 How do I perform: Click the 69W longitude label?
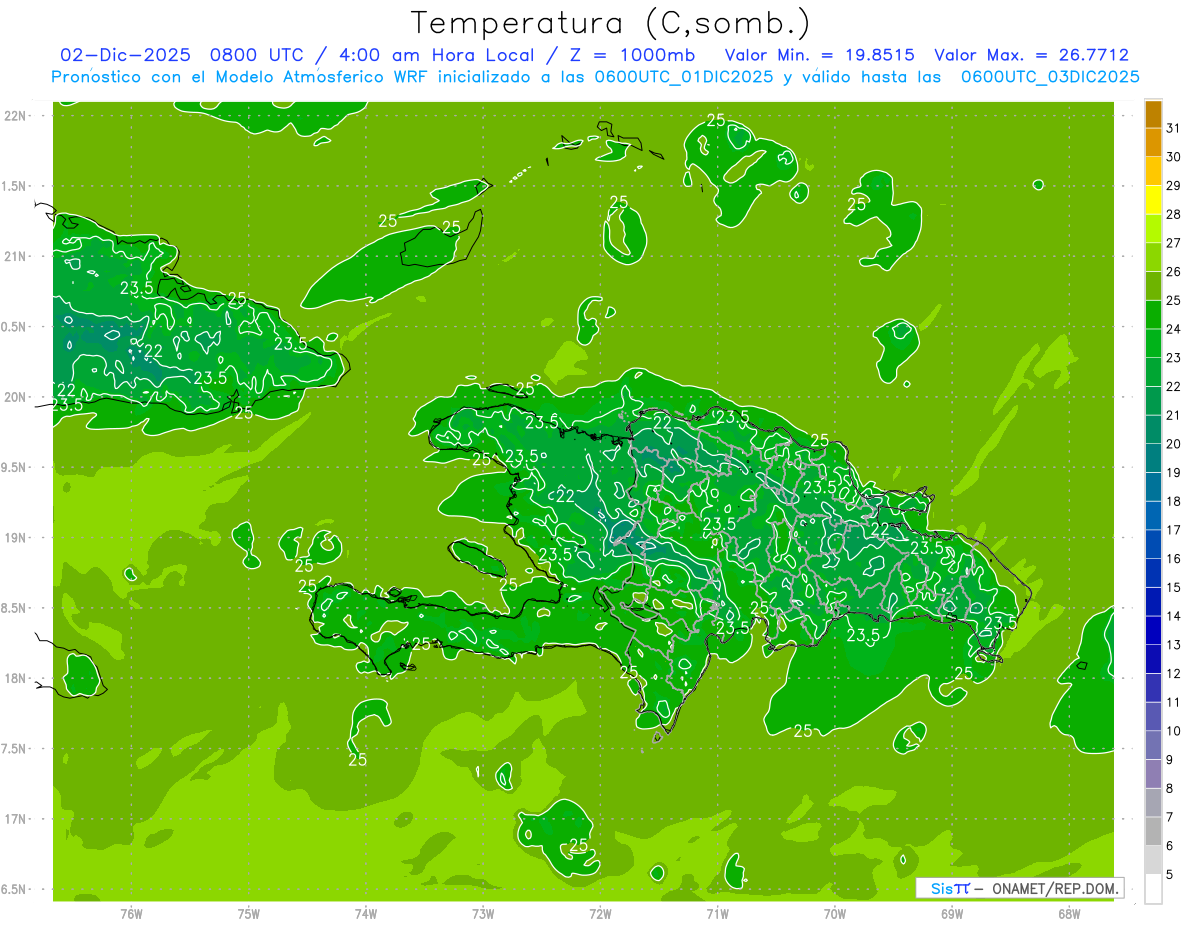point(952,914)
